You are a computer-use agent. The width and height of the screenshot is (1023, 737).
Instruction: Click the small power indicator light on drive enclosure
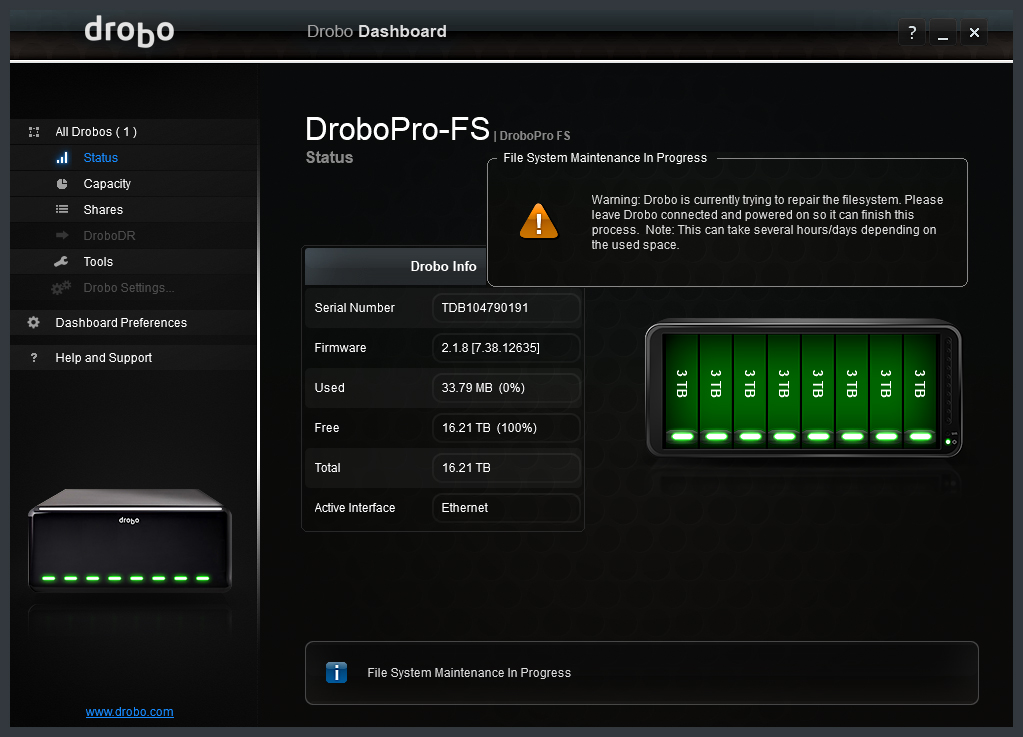948,442
